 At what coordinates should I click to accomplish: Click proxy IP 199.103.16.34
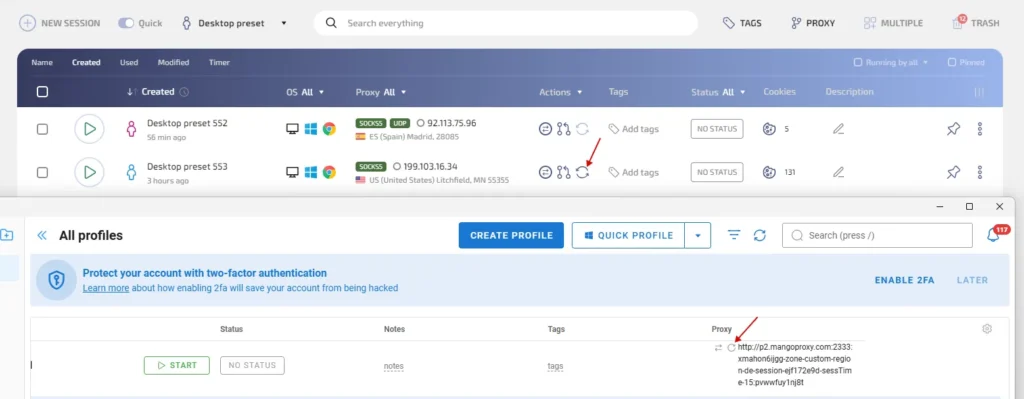pos(430,166)
